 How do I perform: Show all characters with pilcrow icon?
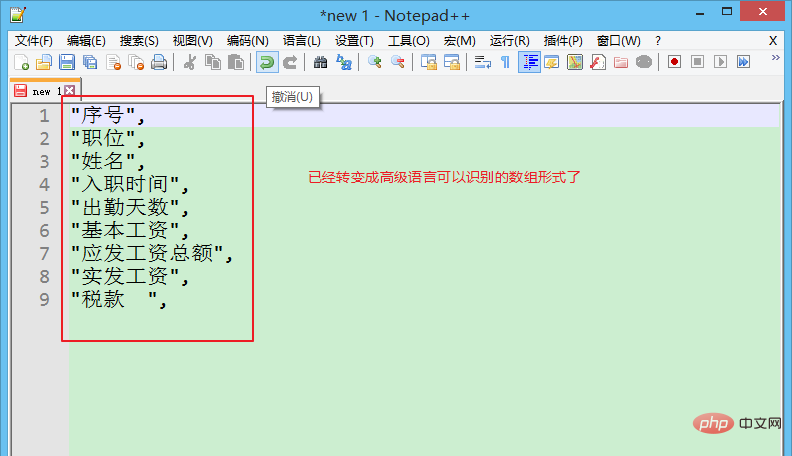[505, 62]
